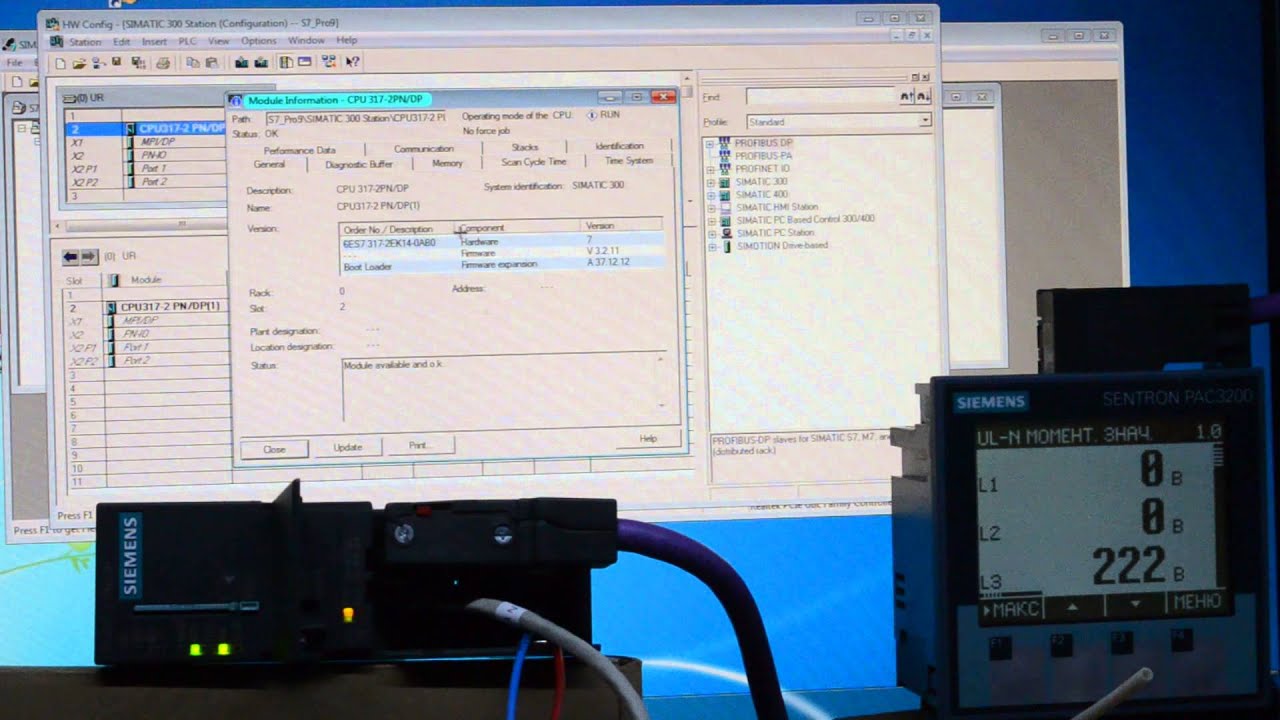Click the Upload from Module toolbar icon

click(x=261, y=62)
